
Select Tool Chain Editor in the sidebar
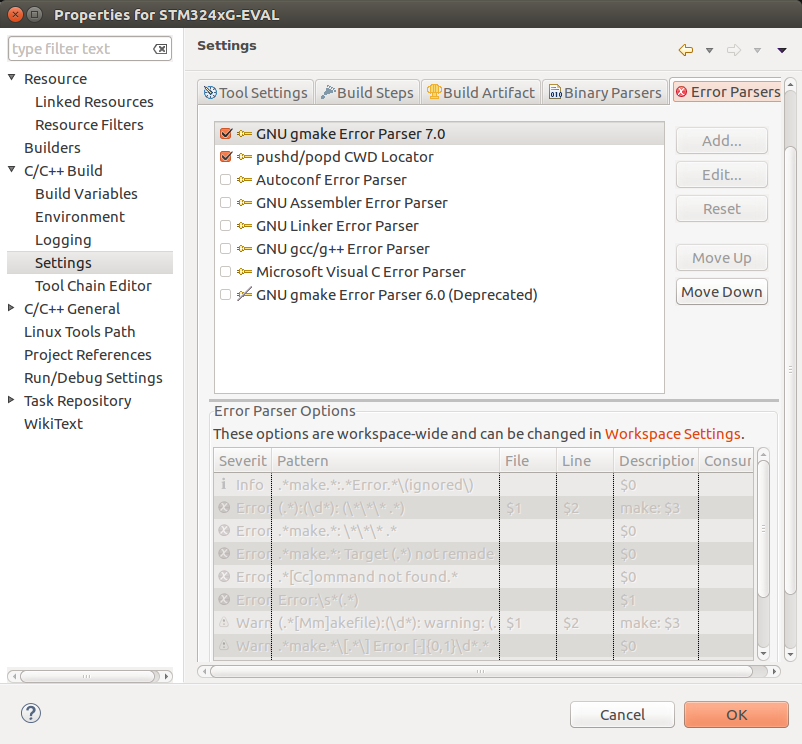[x=93, y=286]
